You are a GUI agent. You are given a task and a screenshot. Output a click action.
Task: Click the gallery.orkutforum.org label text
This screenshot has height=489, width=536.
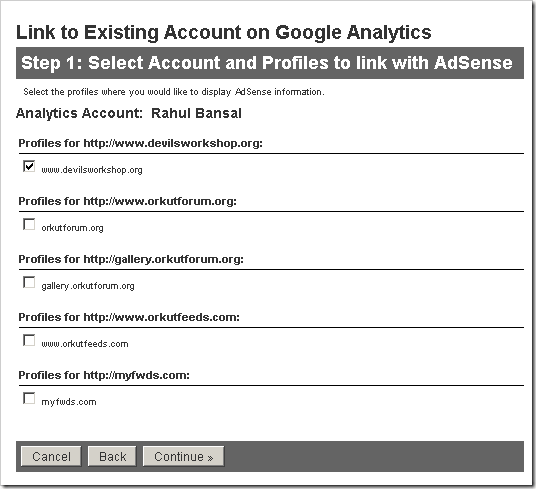[x=88, y=286]
